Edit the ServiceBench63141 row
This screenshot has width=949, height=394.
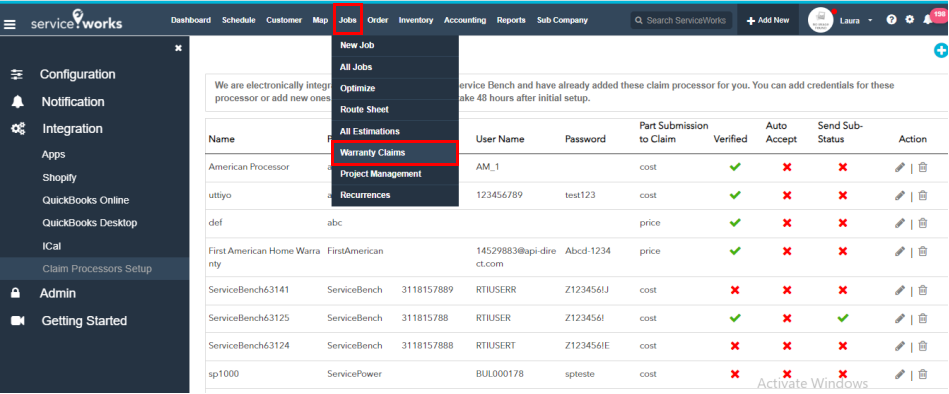(900, 290)
